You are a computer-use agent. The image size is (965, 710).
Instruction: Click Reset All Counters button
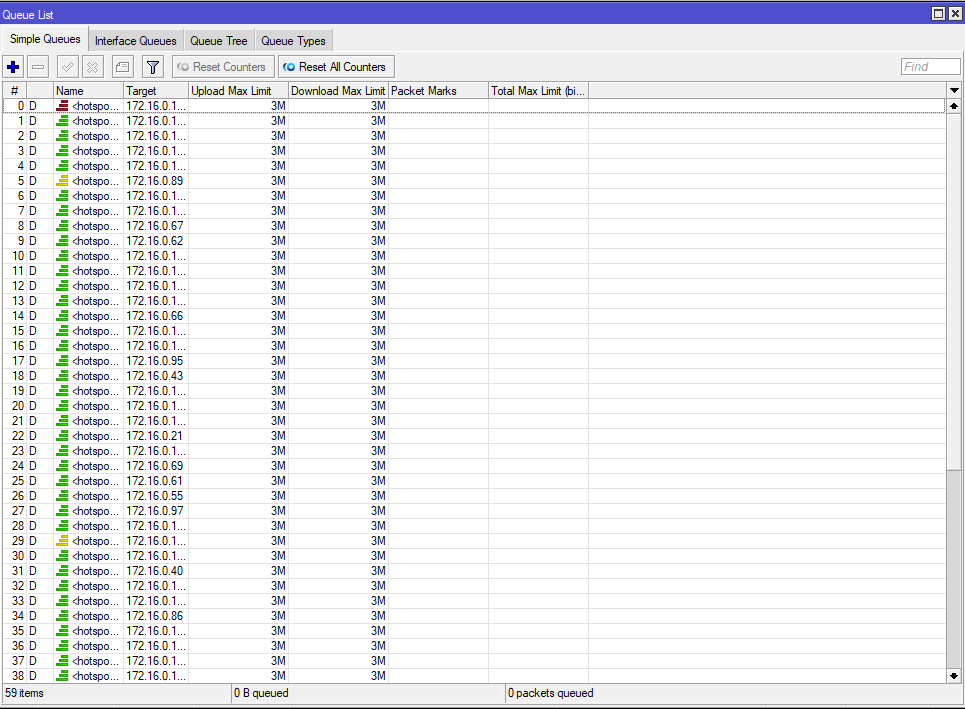336,66
